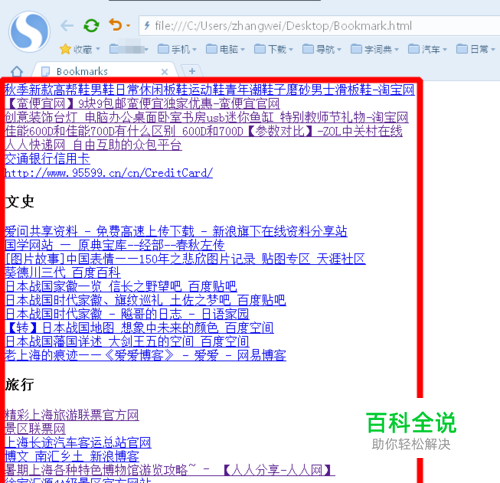Open the 导航 bookmark folder
500x483 pixels.
tap(322, 49)
